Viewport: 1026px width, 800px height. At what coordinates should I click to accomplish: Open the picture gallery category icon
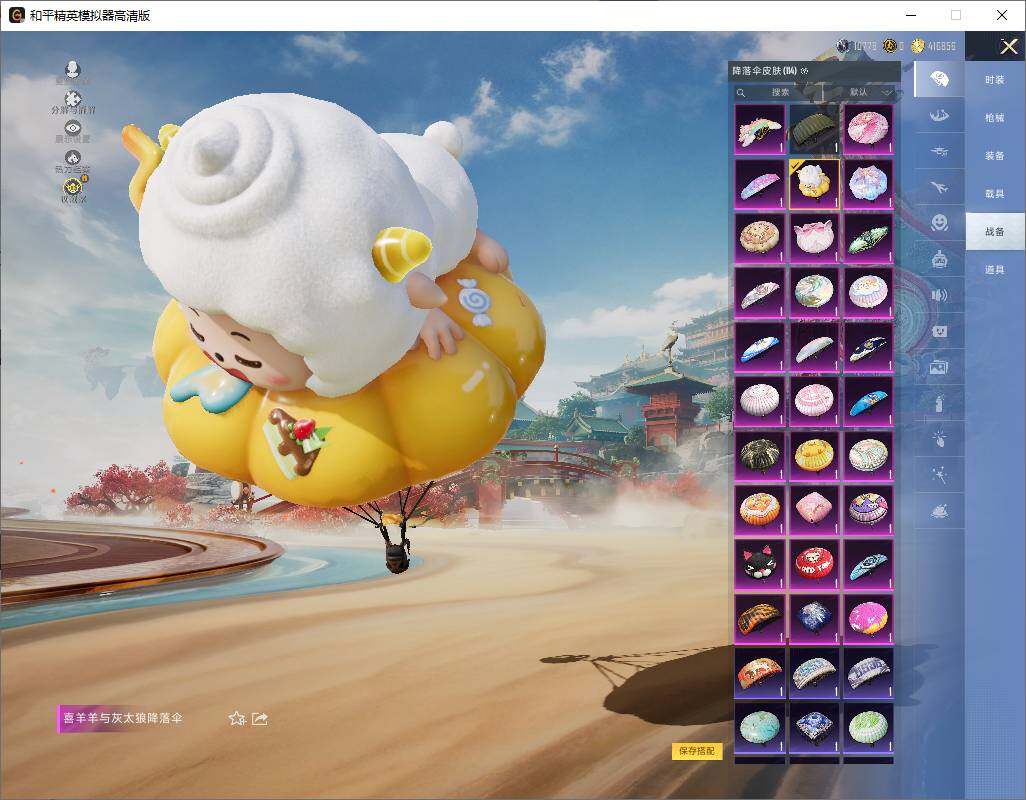[939, 367]
